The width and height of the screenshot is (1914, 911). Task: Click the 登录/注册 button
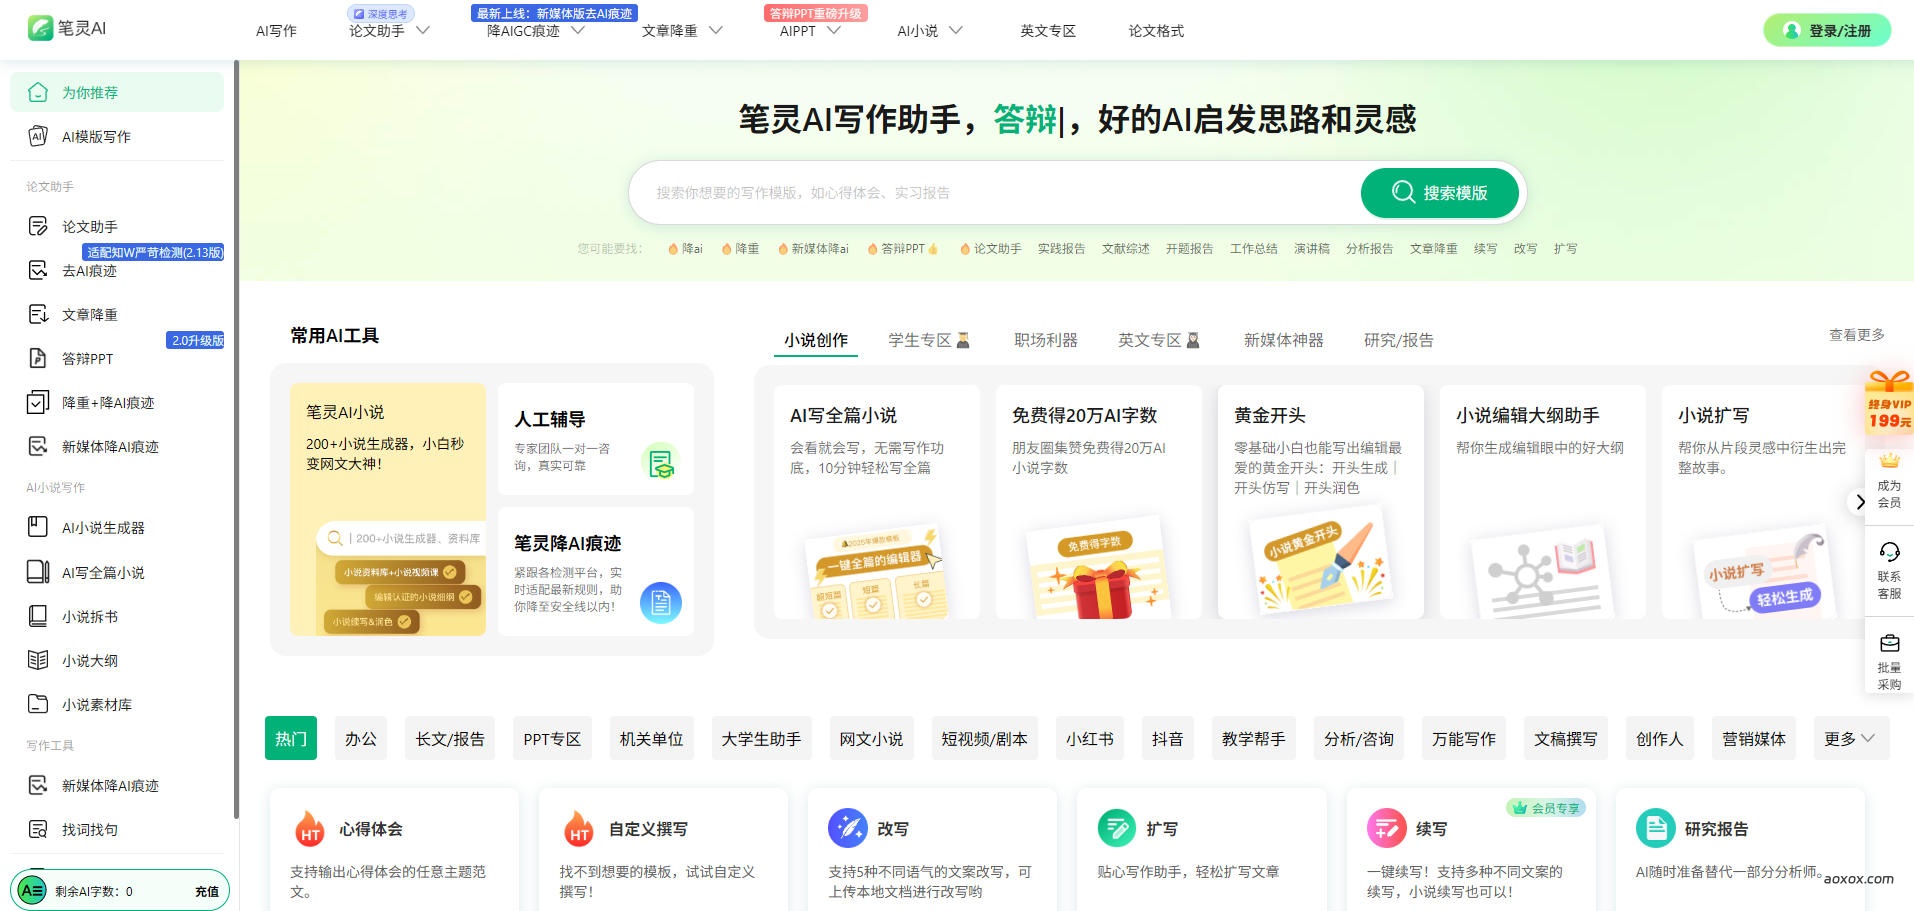click(x=1827, y=30)
